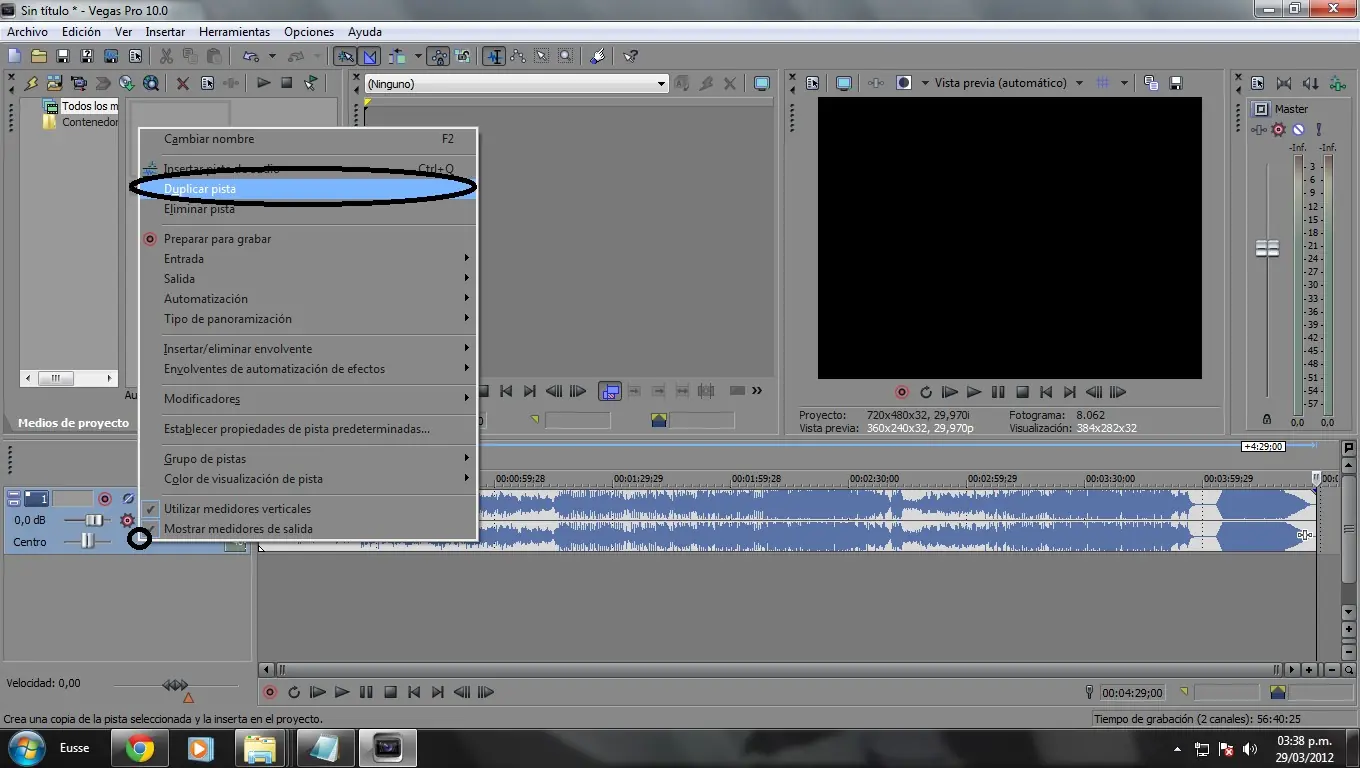Save the project with the floppy disk icon
Screen dimensions: 1360x768
[63, 57]
